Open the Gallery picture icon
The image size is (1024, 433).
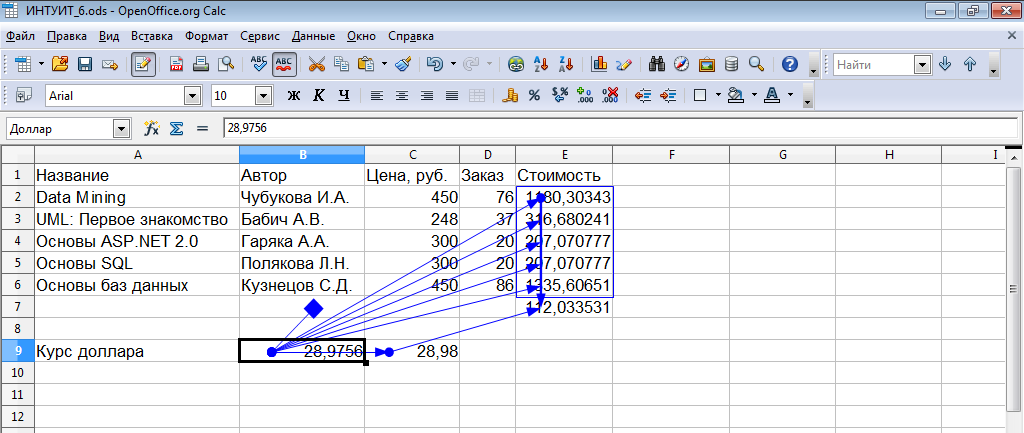707,64
